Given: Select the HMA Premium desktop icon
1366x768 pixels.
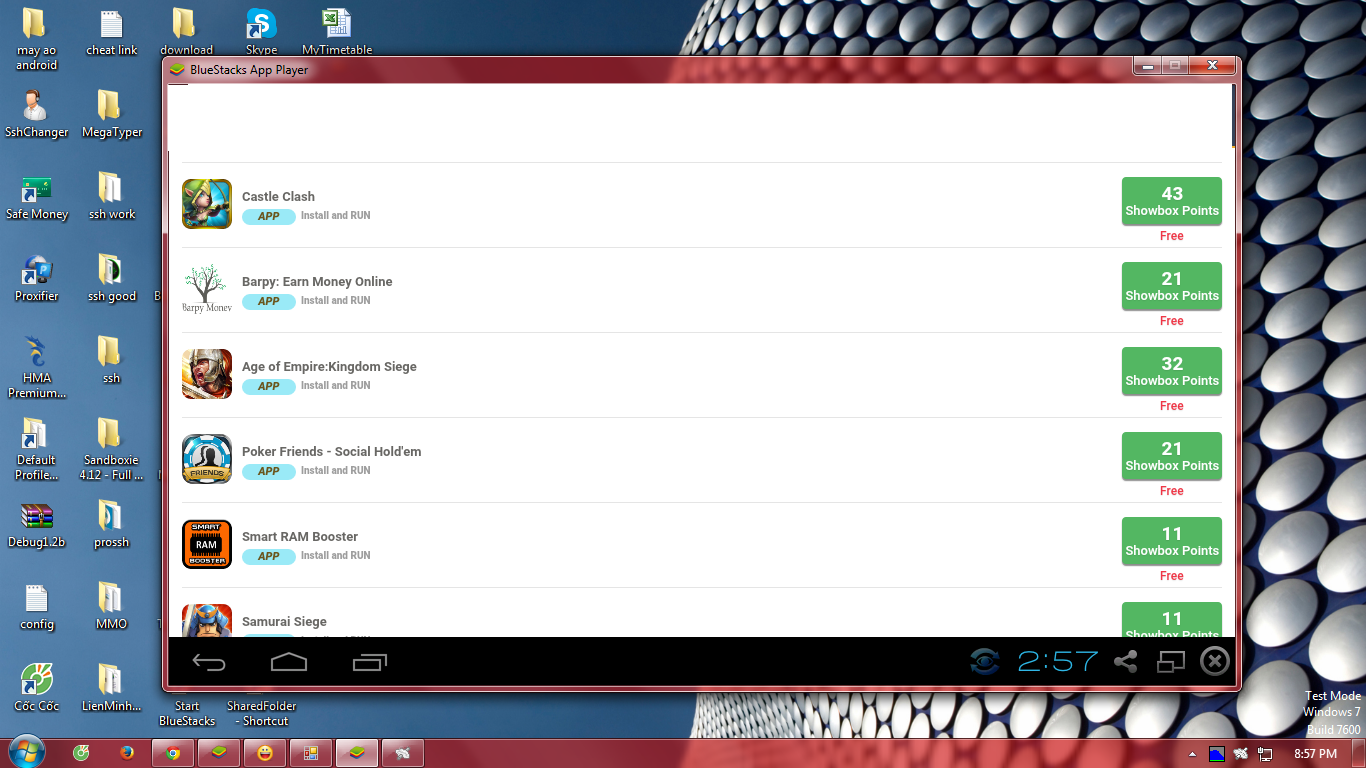Looking at the screenshot, I should pos(36,368).
